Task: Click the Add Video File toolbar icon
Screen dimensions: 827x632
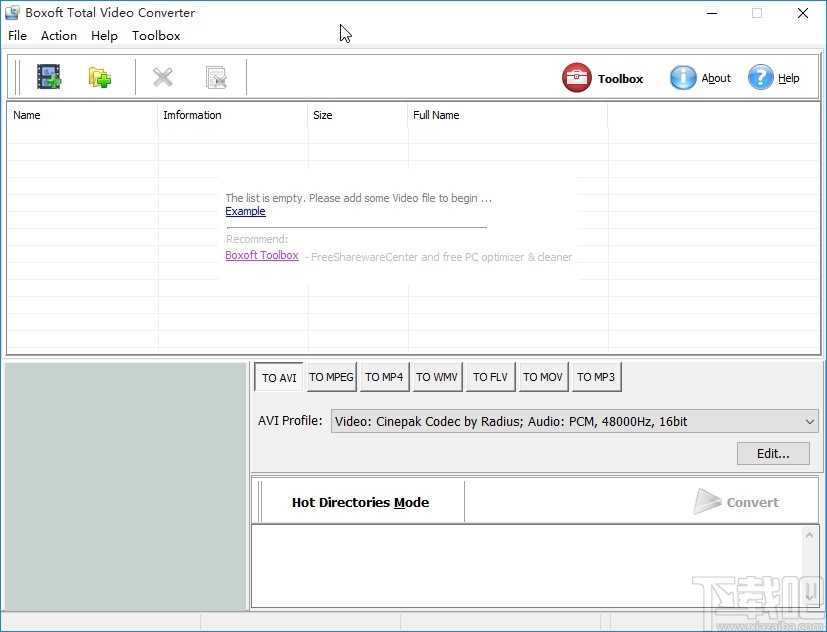Action: click(x=48, y=76)
